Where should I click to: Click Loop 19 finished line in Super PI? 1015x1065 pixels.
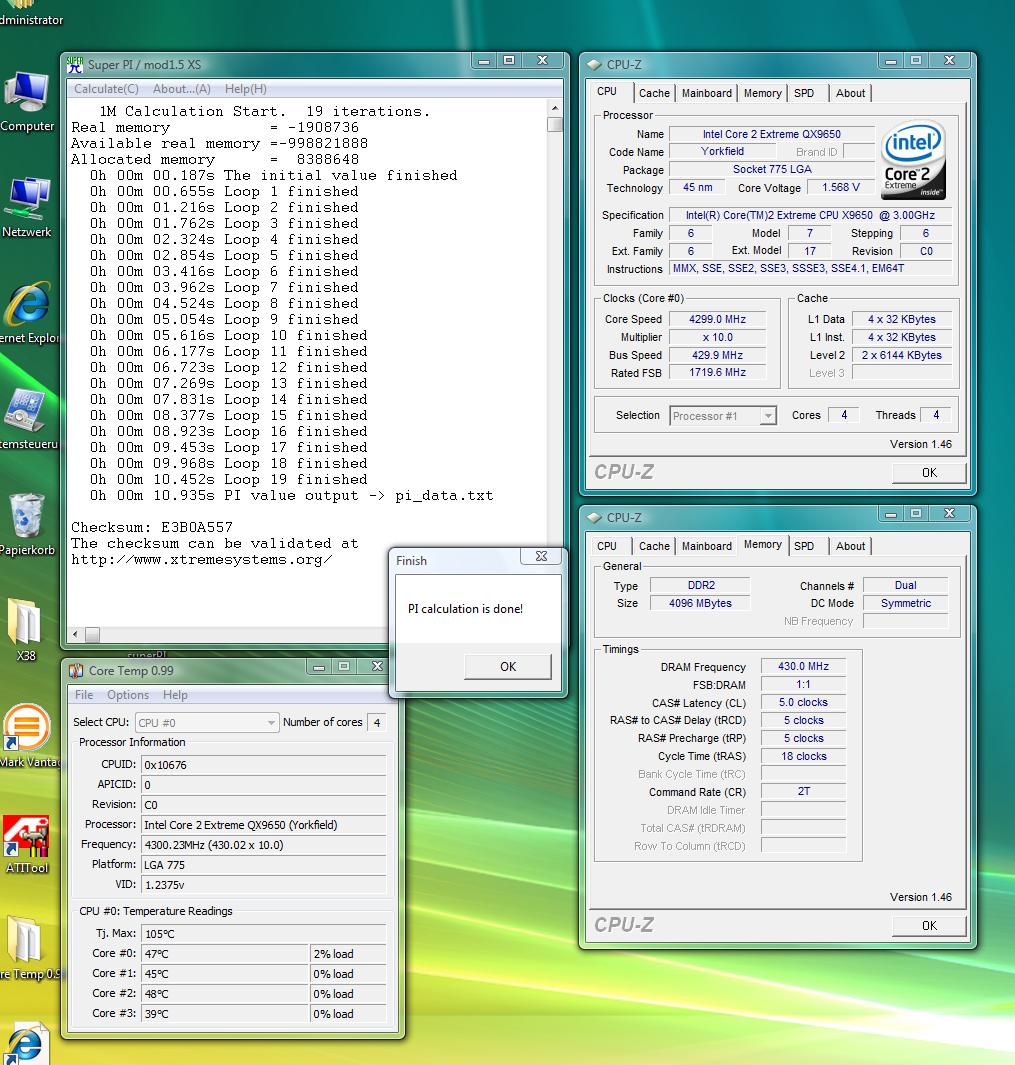pyautogui.click(x=228, y=480)
